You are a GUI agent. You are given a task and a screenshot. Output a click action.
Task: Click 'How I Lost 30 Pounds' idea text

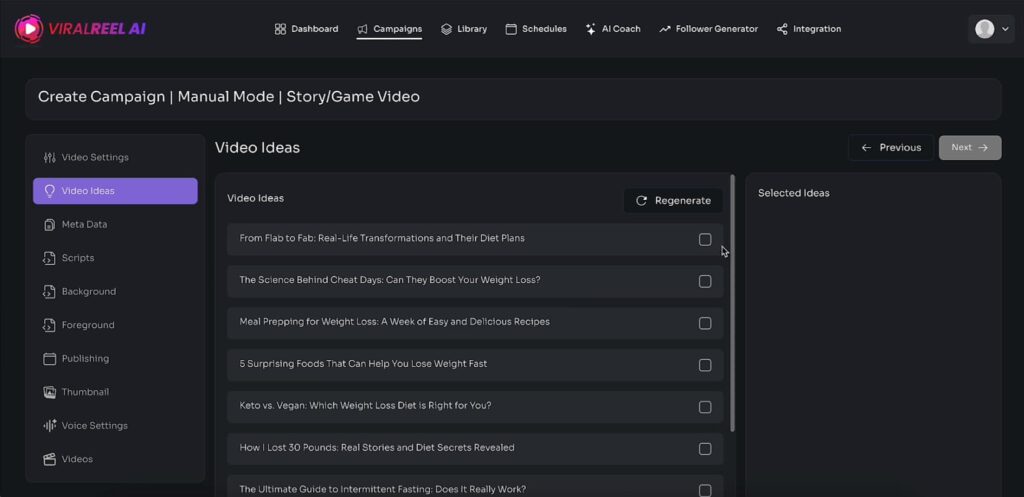point(377,447)
